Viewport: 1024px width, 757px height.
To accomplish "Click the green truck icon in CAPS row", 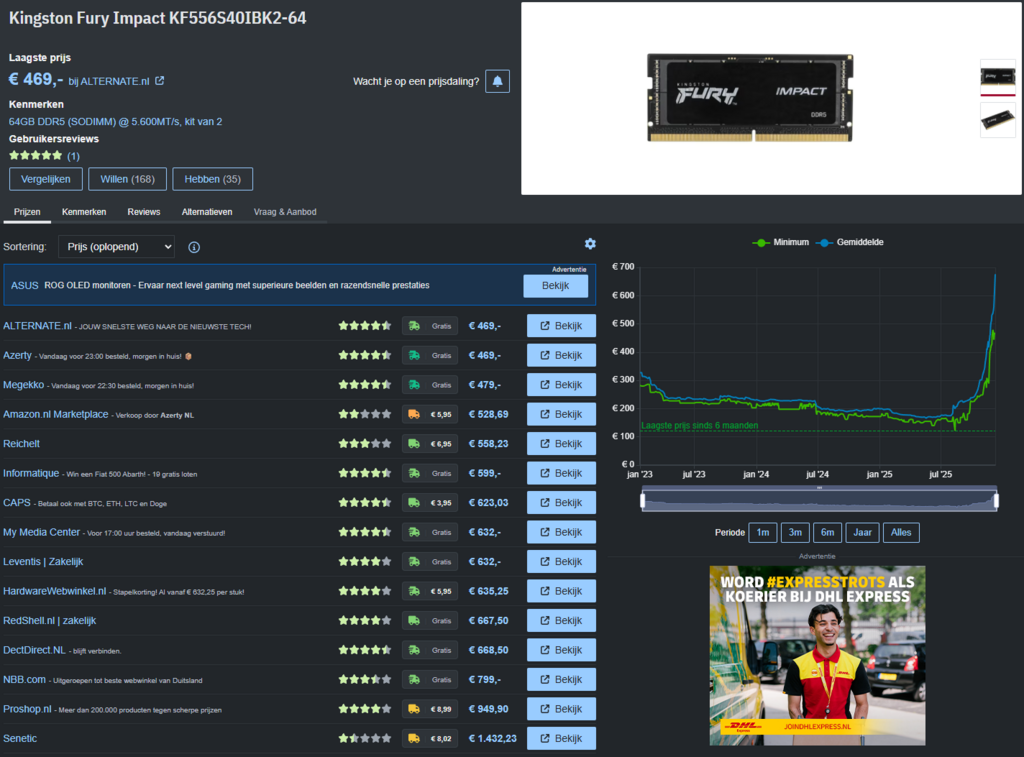I will pos(414,503).
